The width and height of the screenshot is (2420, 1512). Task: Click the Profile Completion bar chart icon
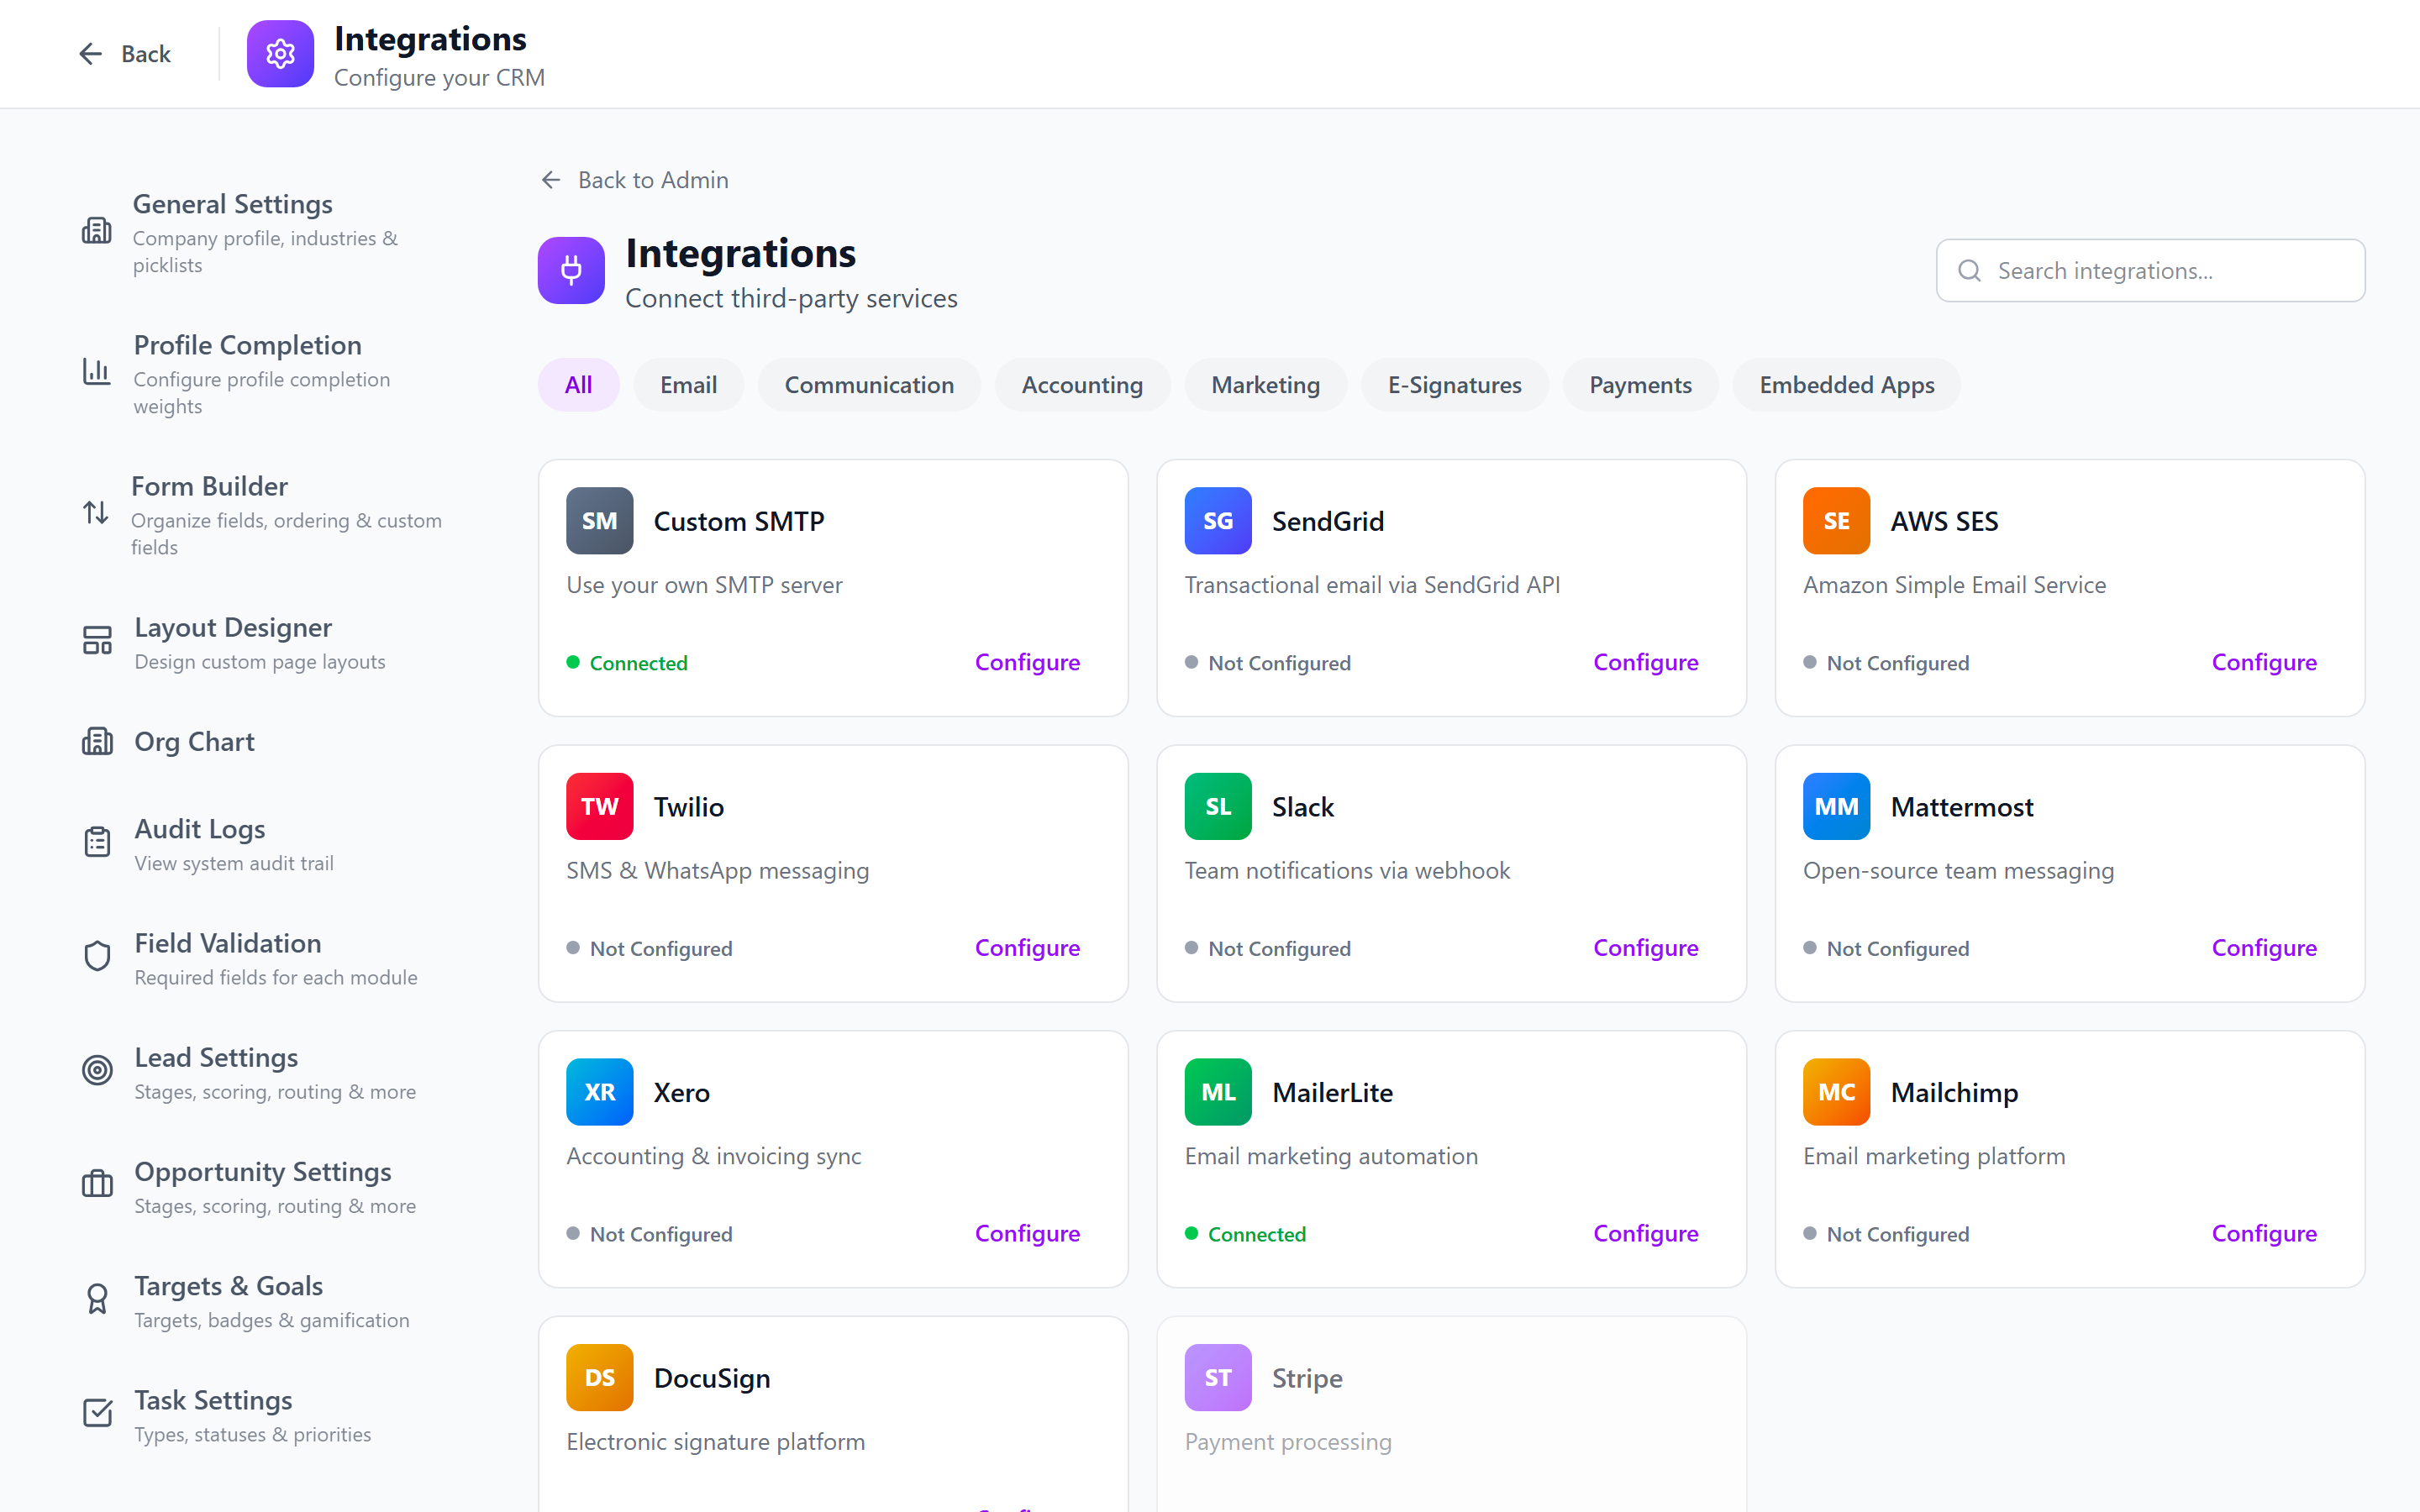(x=96, y=372)
